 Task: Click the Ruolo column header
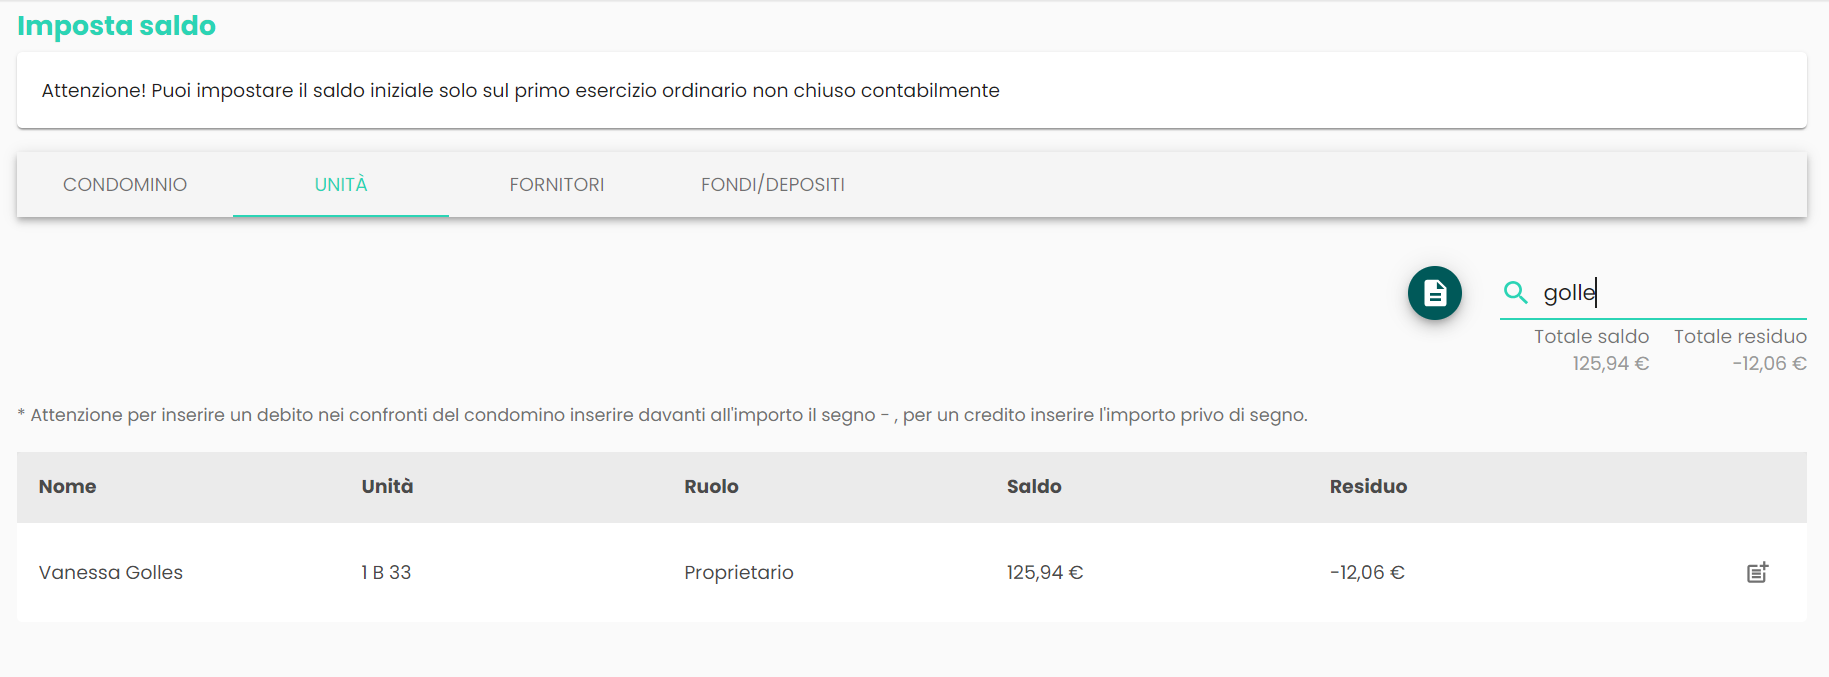(x=711, y=487)
